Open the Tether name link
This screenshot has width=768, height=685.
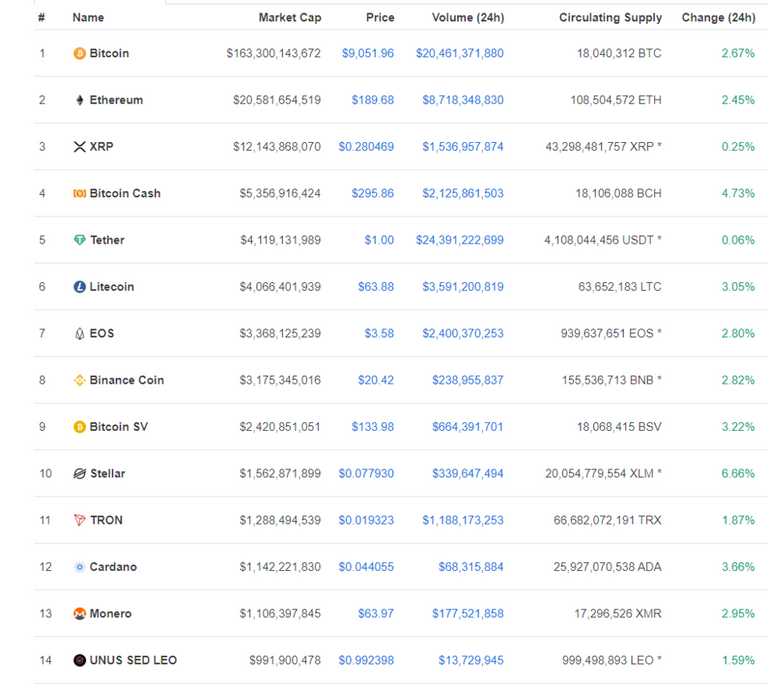[107, 240]
